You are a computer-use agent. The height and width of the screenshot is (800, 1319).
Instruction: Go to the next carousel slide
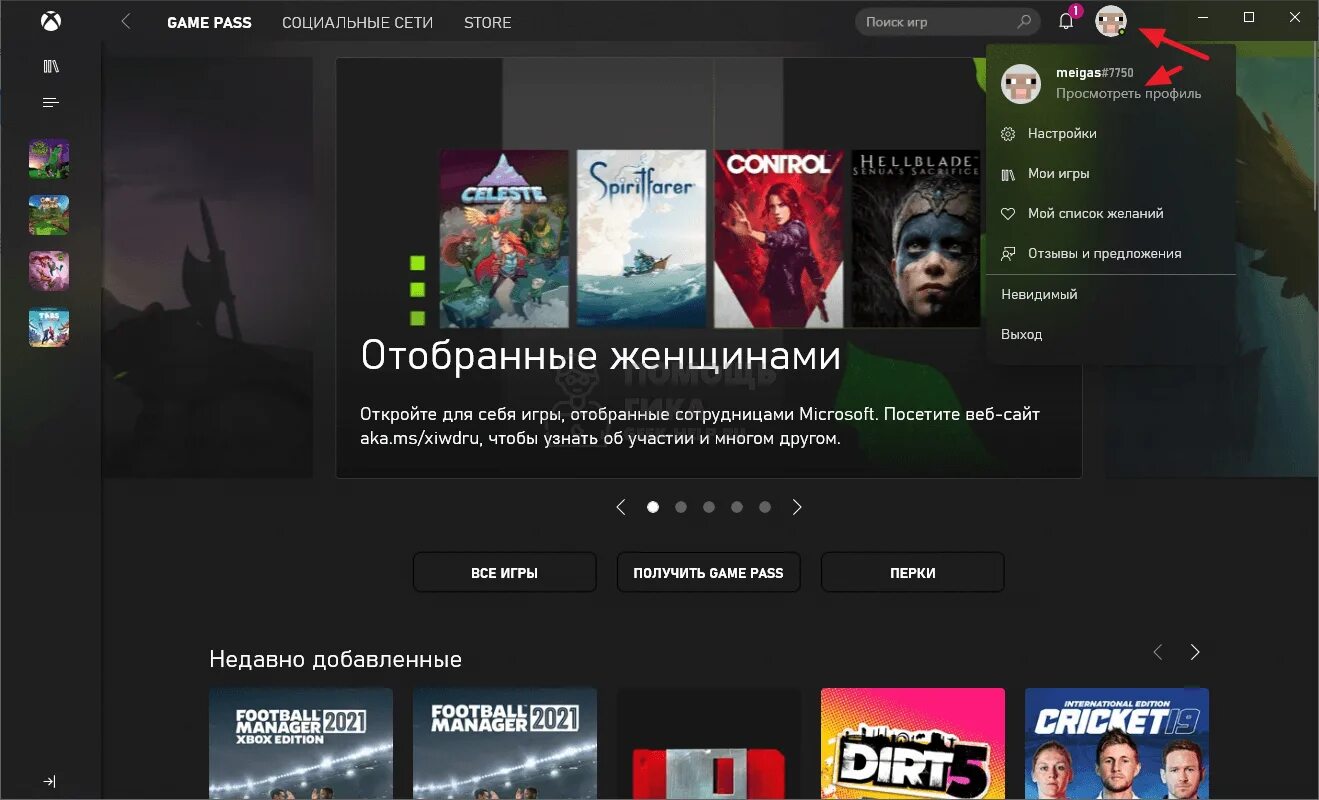pos(797,507)
